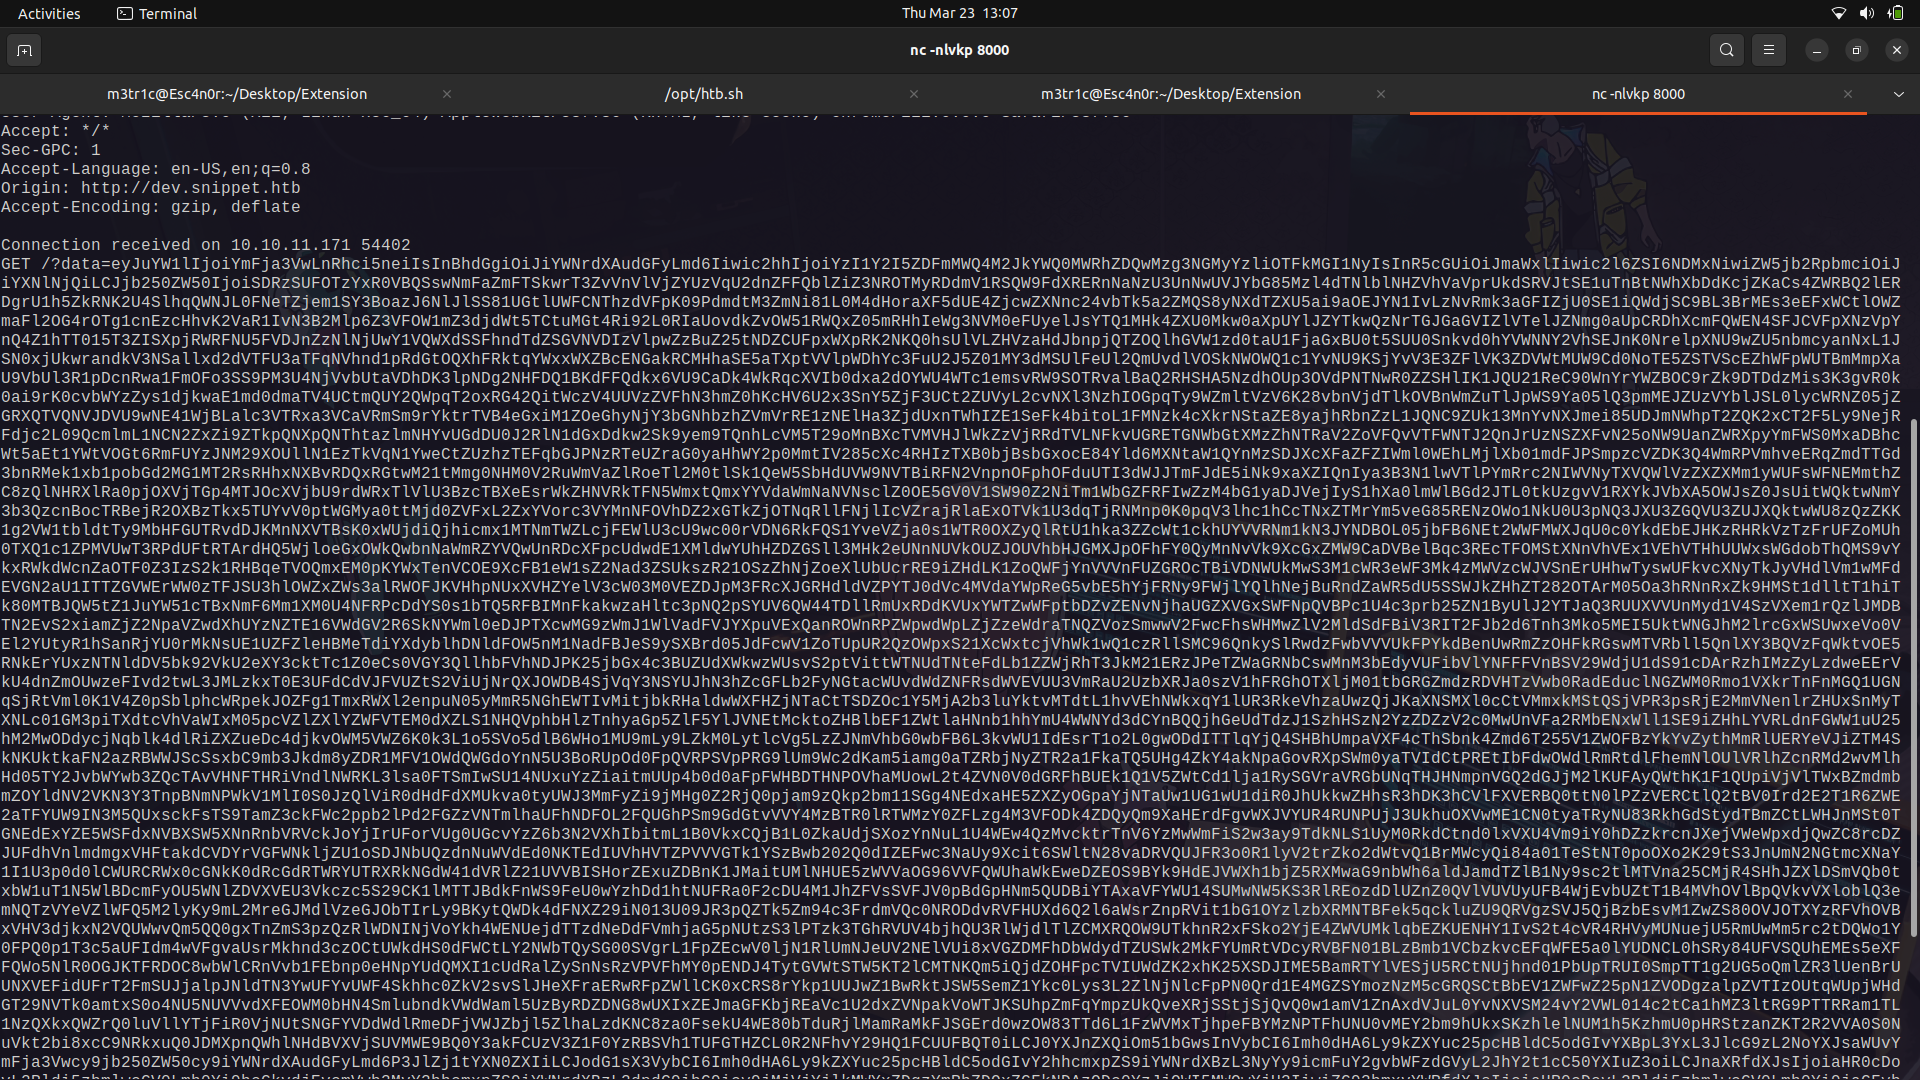The width and height of the screenshot is (1920, 1080).
Task: Switch to the /opt/htb.sh tab
Action: coord(704,93)
